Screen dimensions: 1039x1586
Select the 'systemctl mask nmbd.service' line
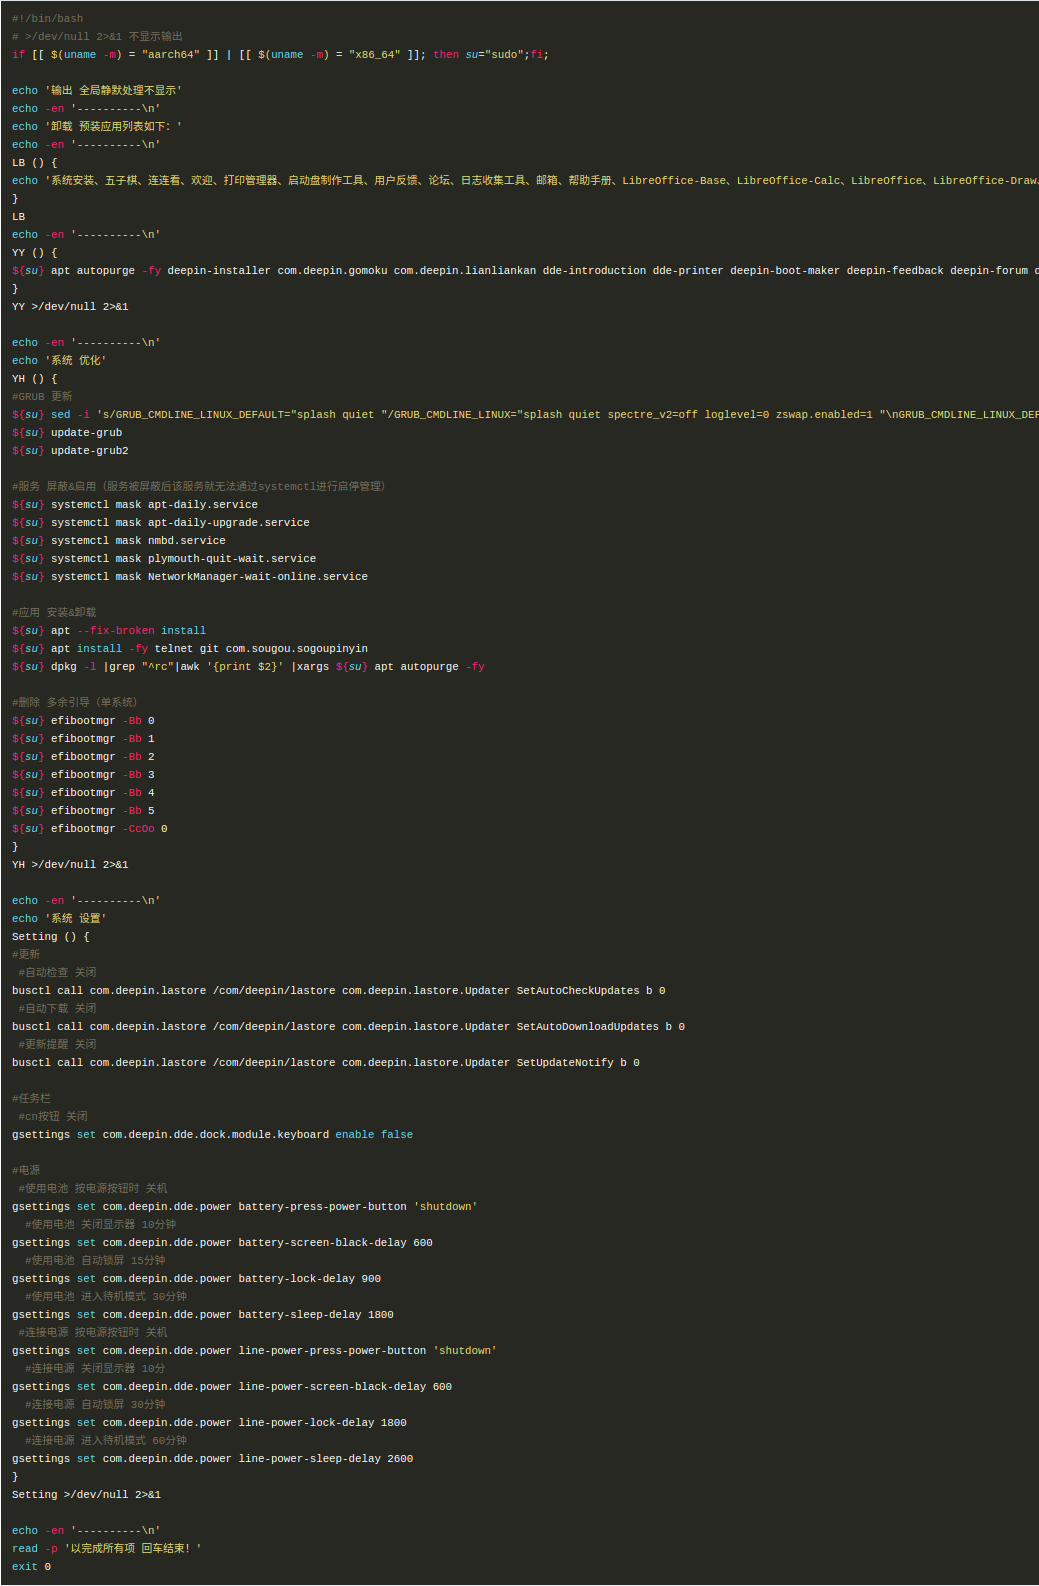[x=119, y=541]
